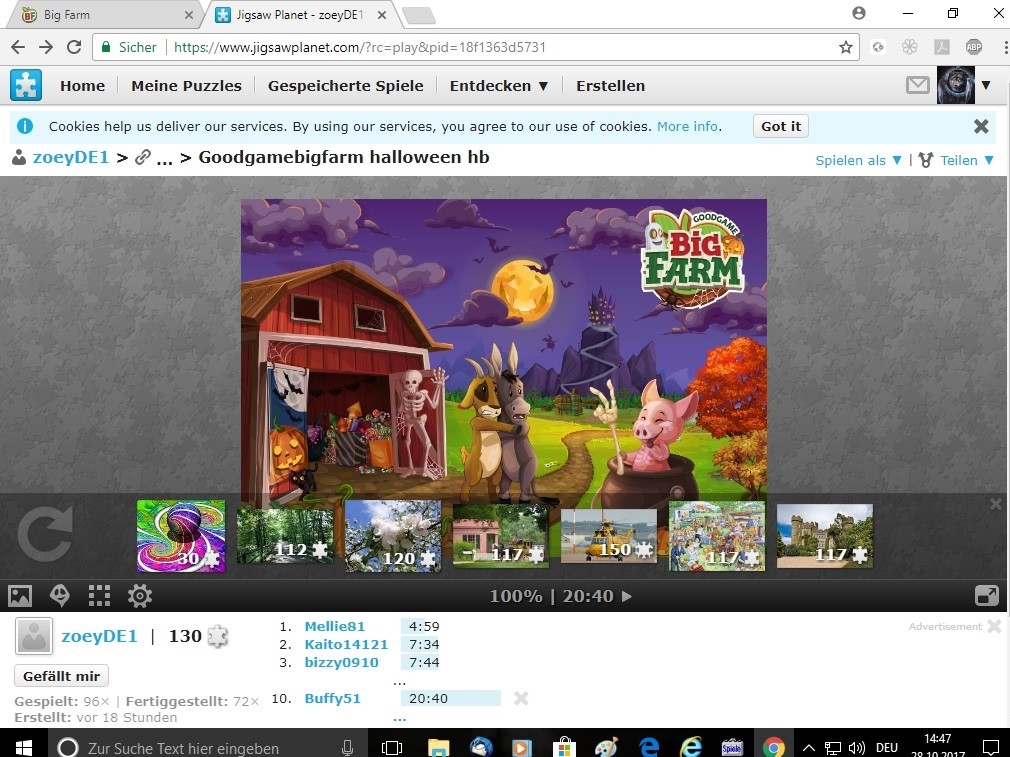Open the crowded town 117-piece puzzle
The width and height of the screenshot is (1010, 757).
coord(717,536)
